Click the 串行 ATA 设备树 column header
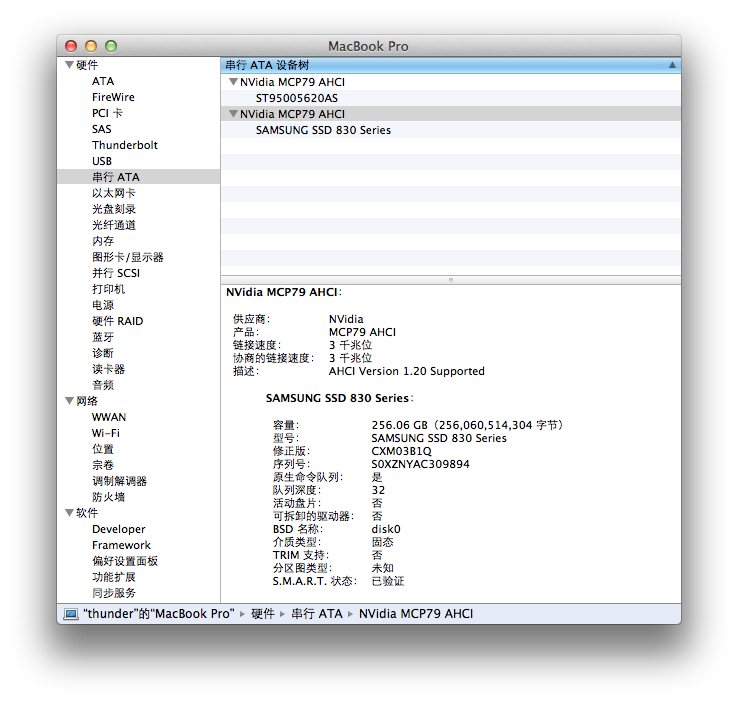 [x=451, y=65]
